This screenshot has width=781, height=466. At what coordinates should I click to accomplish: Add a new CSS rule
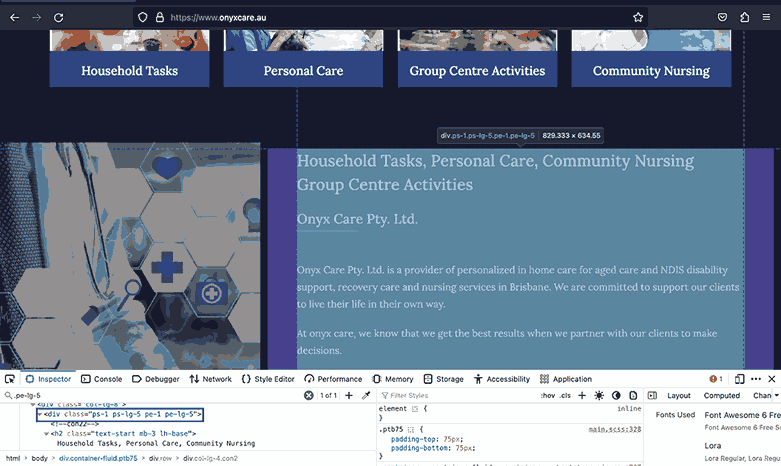tap(582, 395)
